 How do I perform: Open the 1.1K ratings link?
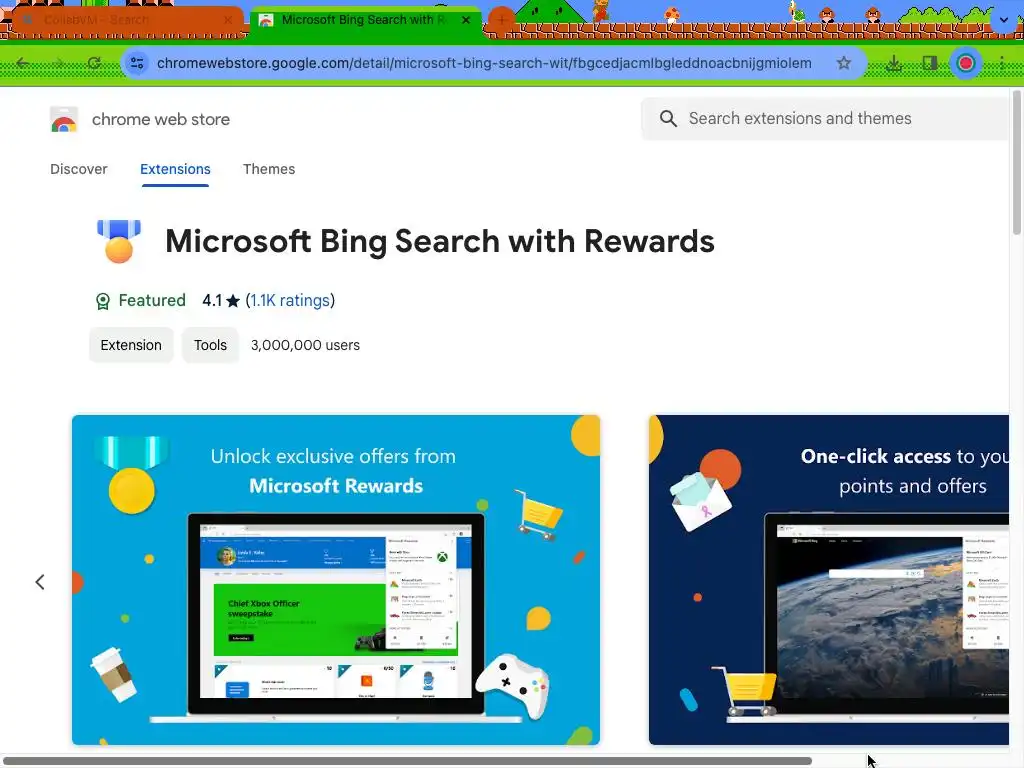(x=290, y=300)
